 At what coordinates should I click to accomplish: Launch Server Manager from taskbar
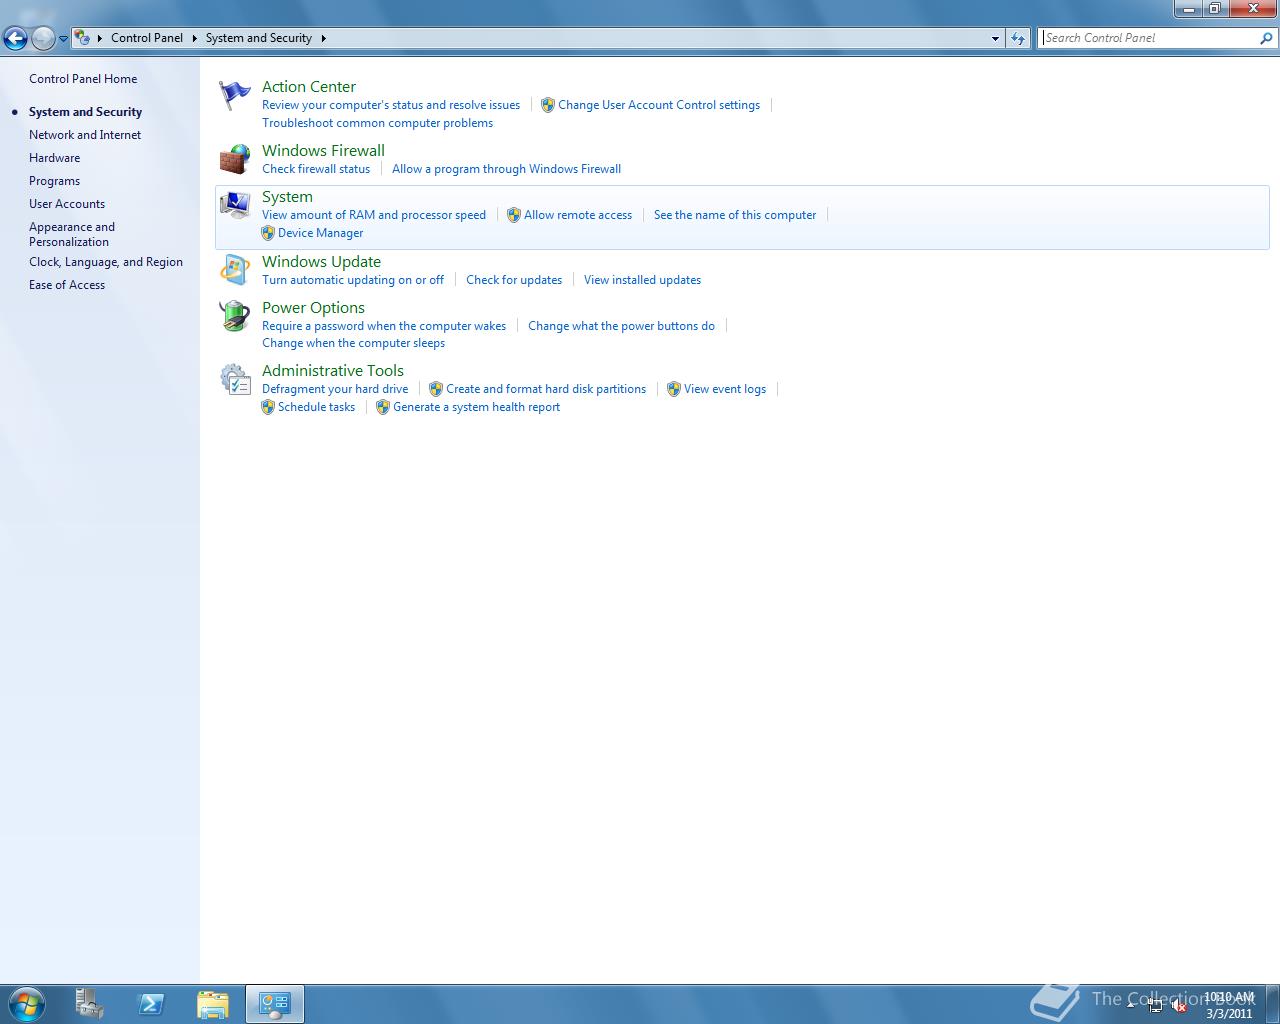(89, 1004)
